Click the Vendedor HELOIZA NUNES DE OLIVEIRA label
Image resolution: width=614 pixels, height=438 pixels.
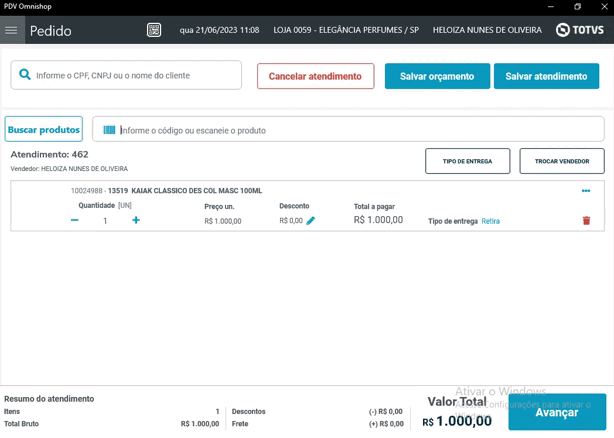pos(69,169)
